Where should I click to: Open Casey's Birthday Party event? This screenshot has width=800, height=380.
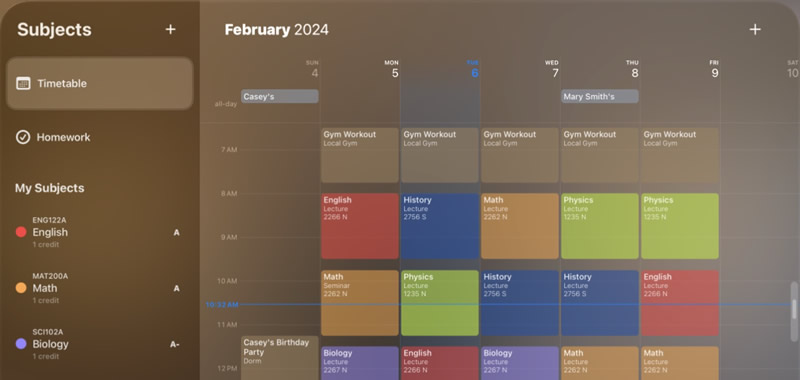[x=280, y=358]
